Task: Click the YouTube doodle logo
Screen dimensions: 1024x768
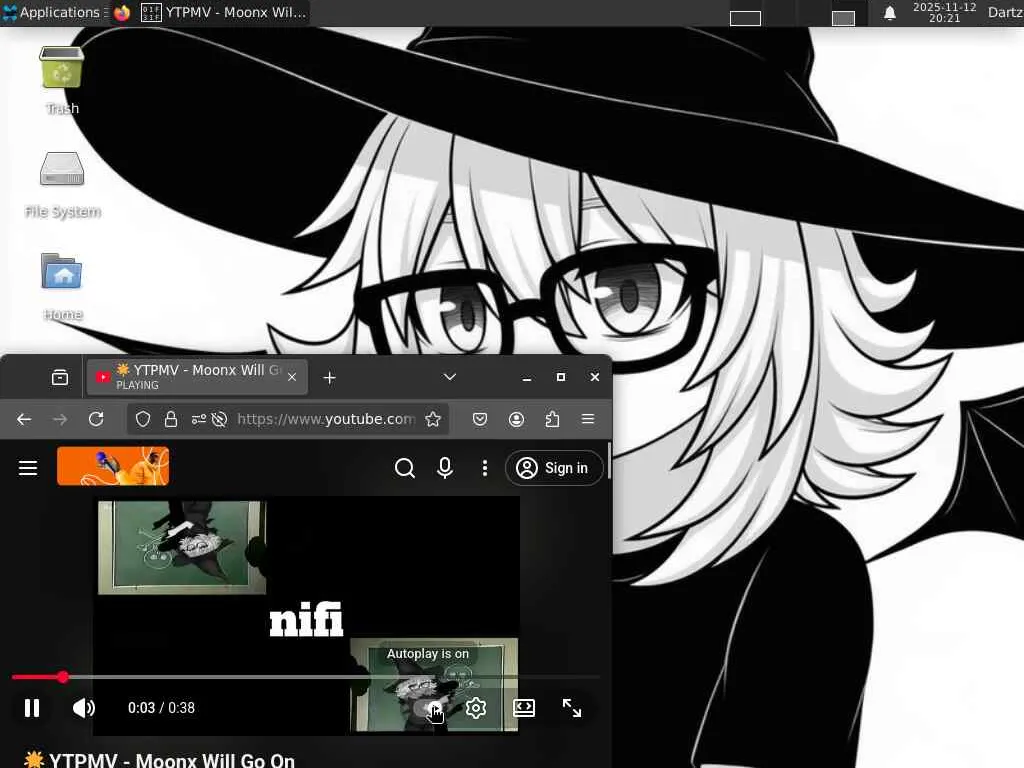Action: pos(113,466)
